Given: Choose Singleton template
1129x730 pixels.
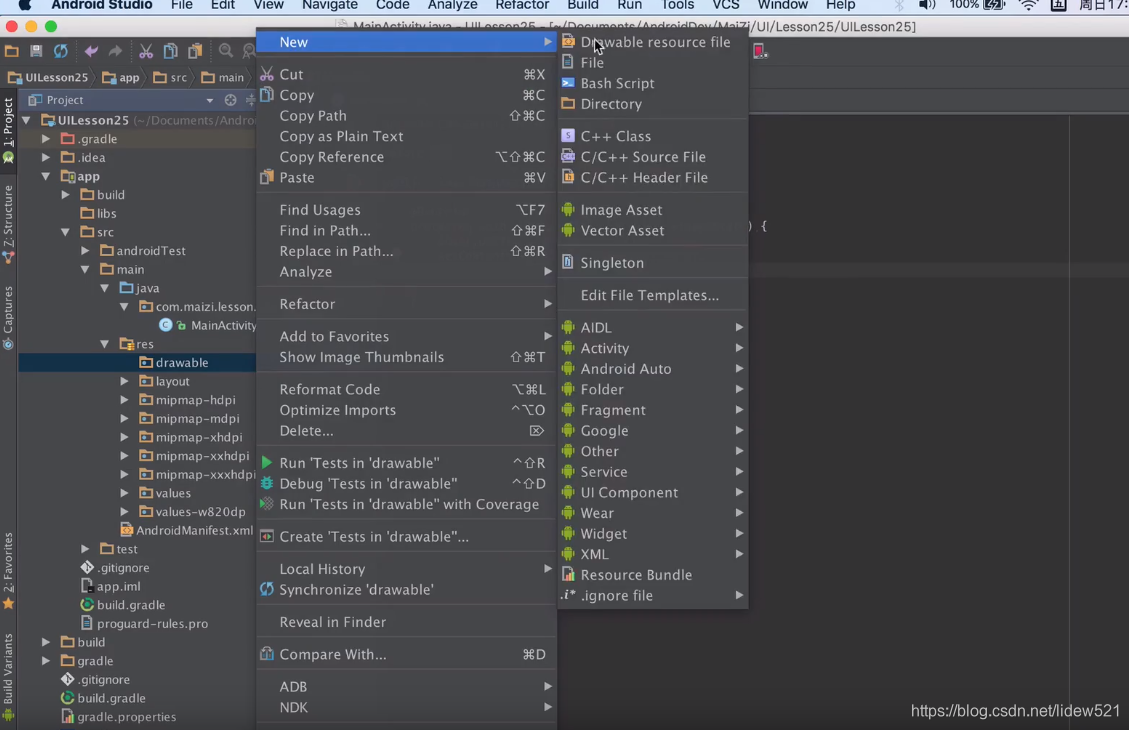Looking at the screenshot, I should [x=652, y=263].
